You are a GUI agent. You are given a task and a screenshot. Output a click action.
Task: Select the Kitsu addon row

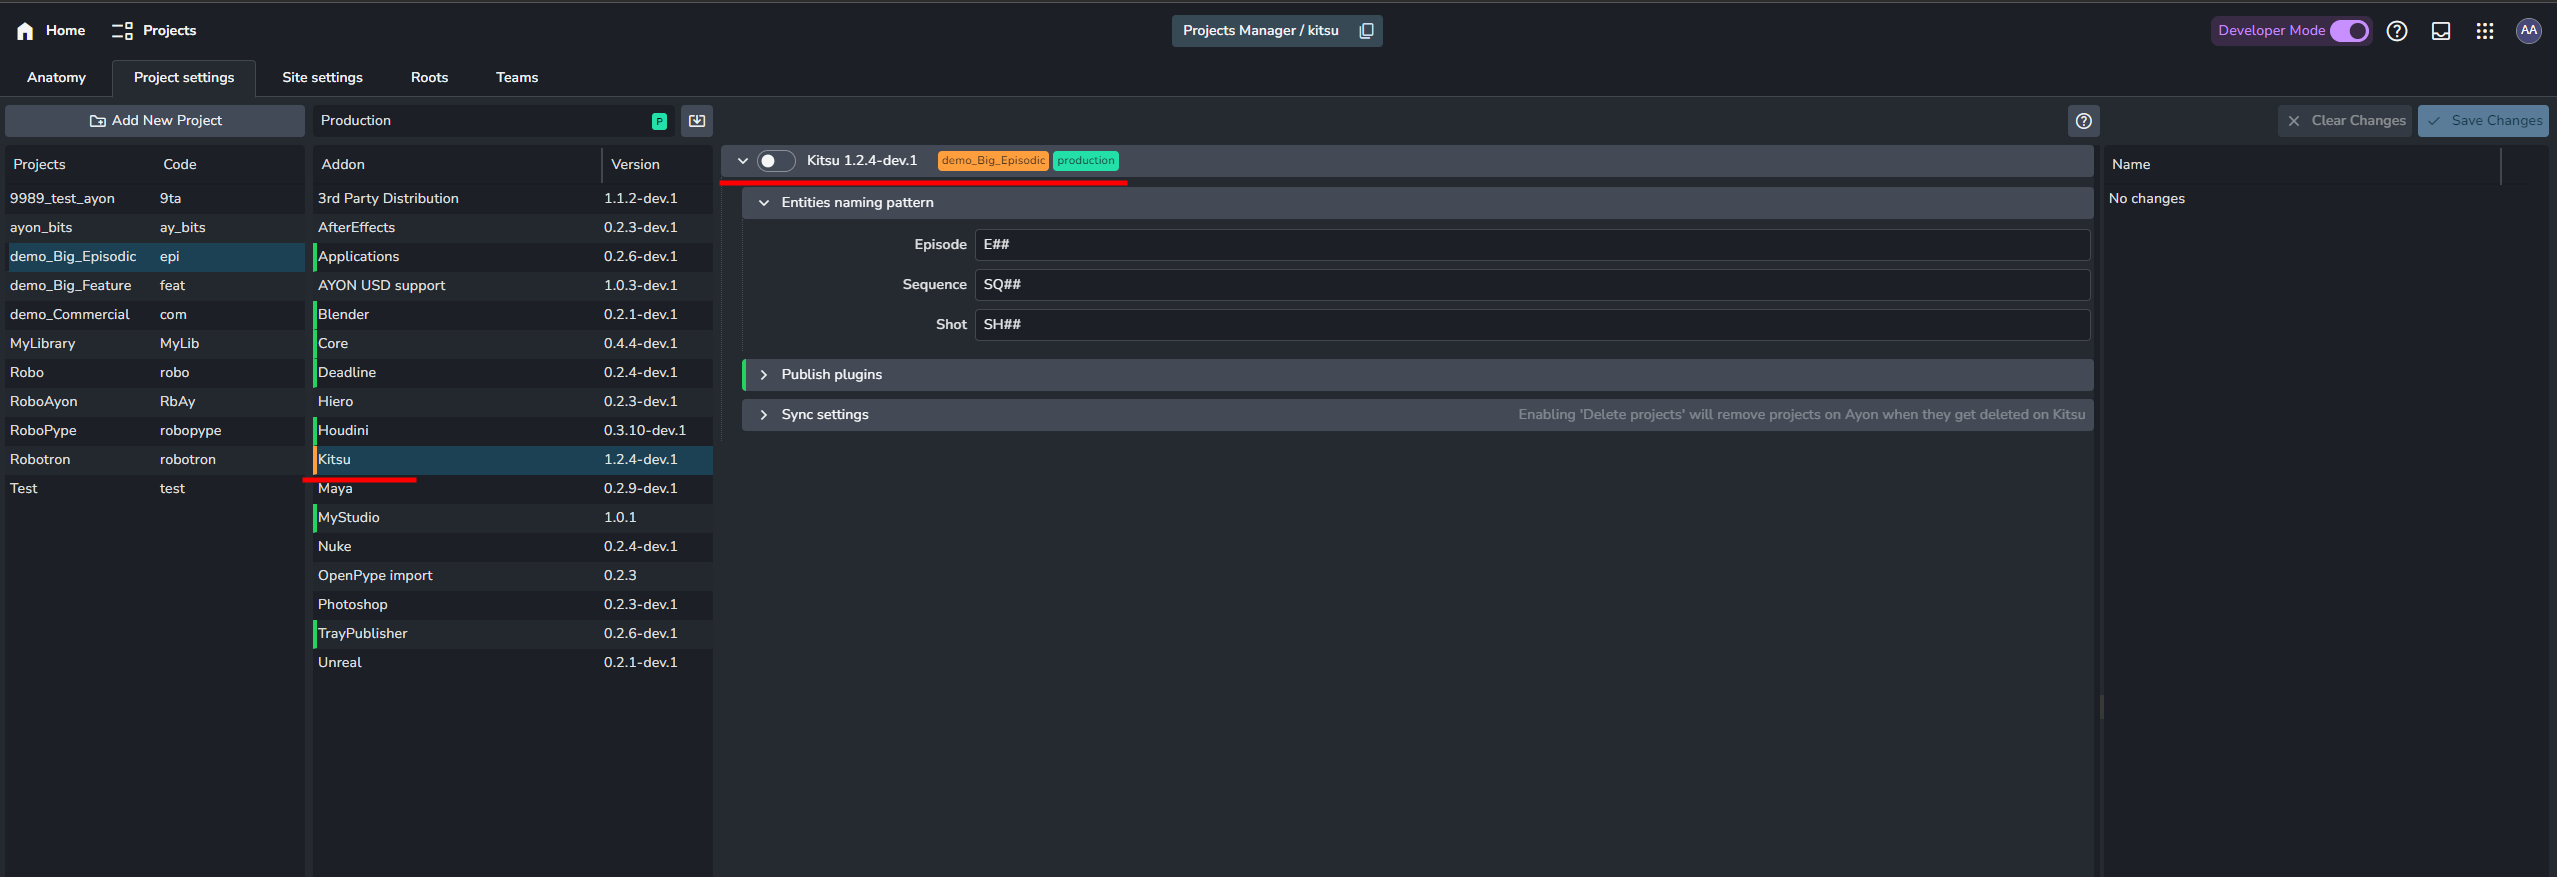pyautogui.click(x=513, y=460)
